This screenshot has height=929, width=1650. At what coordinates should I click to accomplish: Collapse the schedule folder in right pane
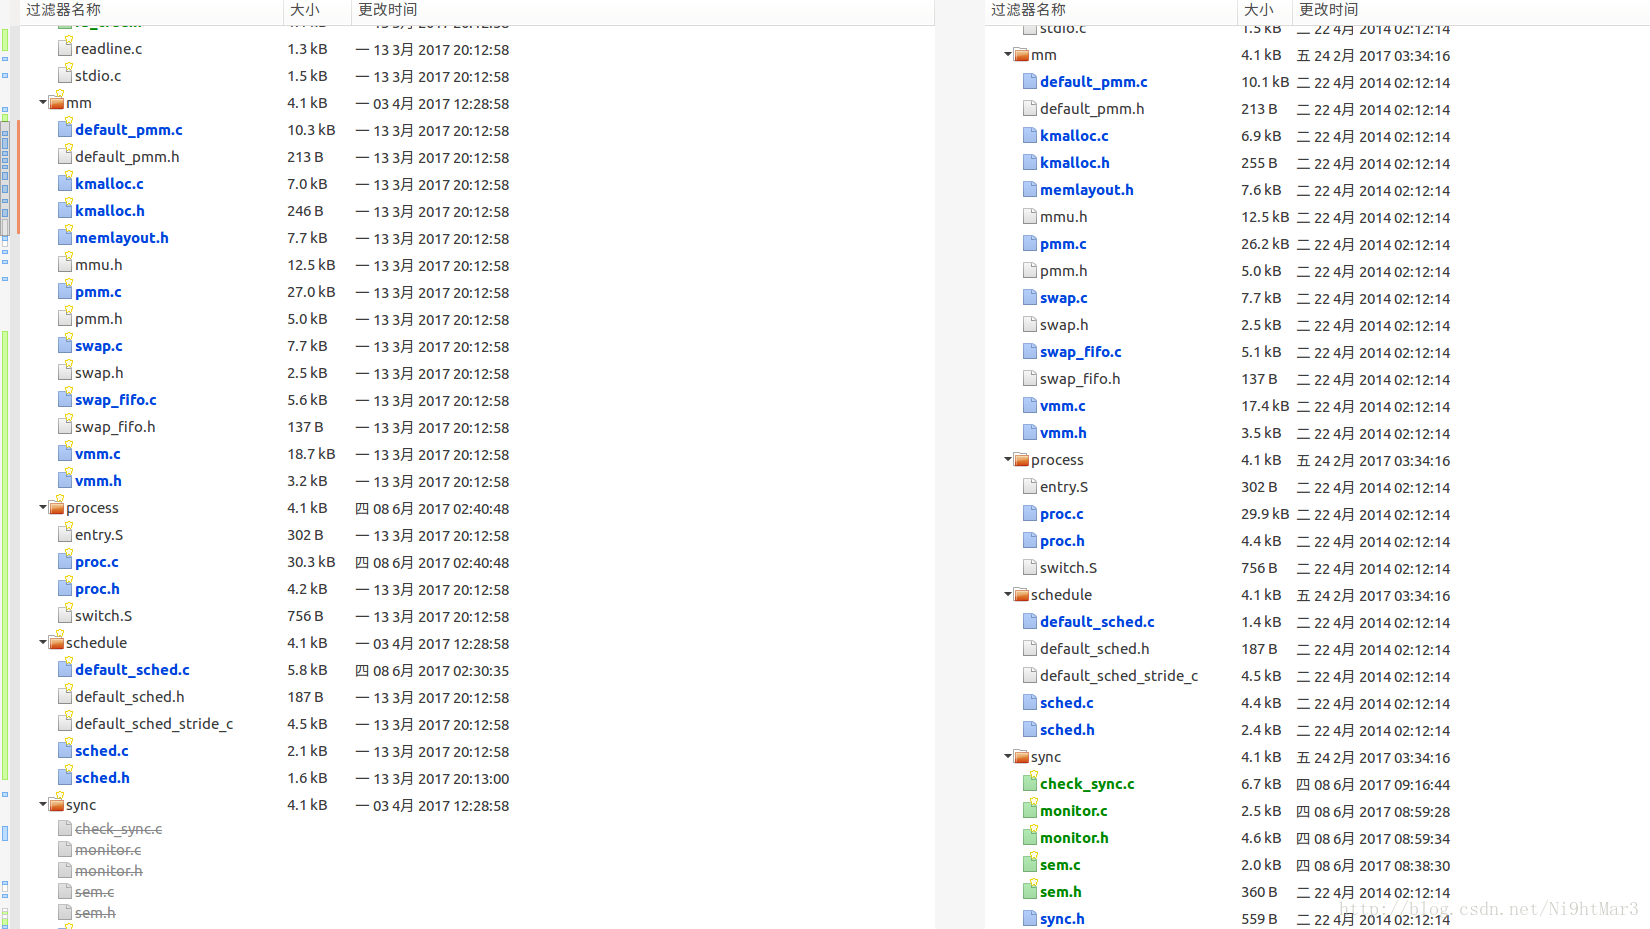point(1008,594)
